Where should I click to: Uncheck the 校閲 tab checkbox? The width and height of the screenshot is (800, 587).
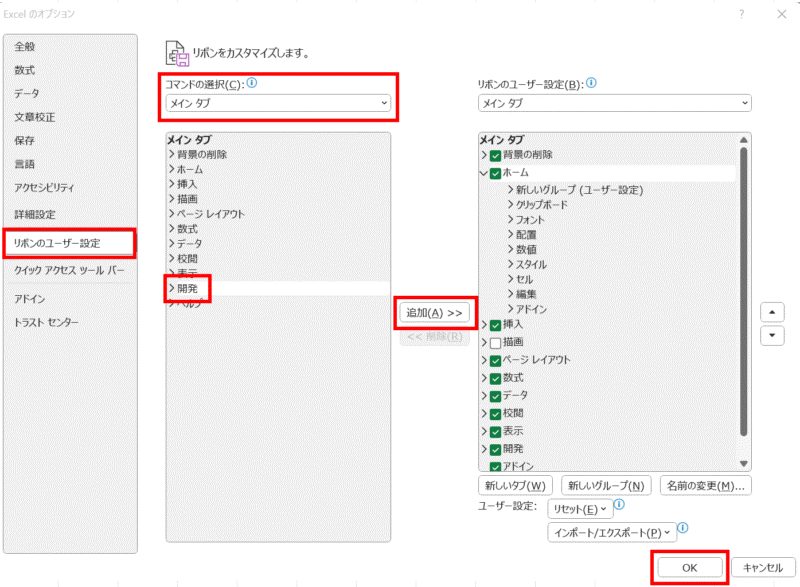click(x=495, y=414)
